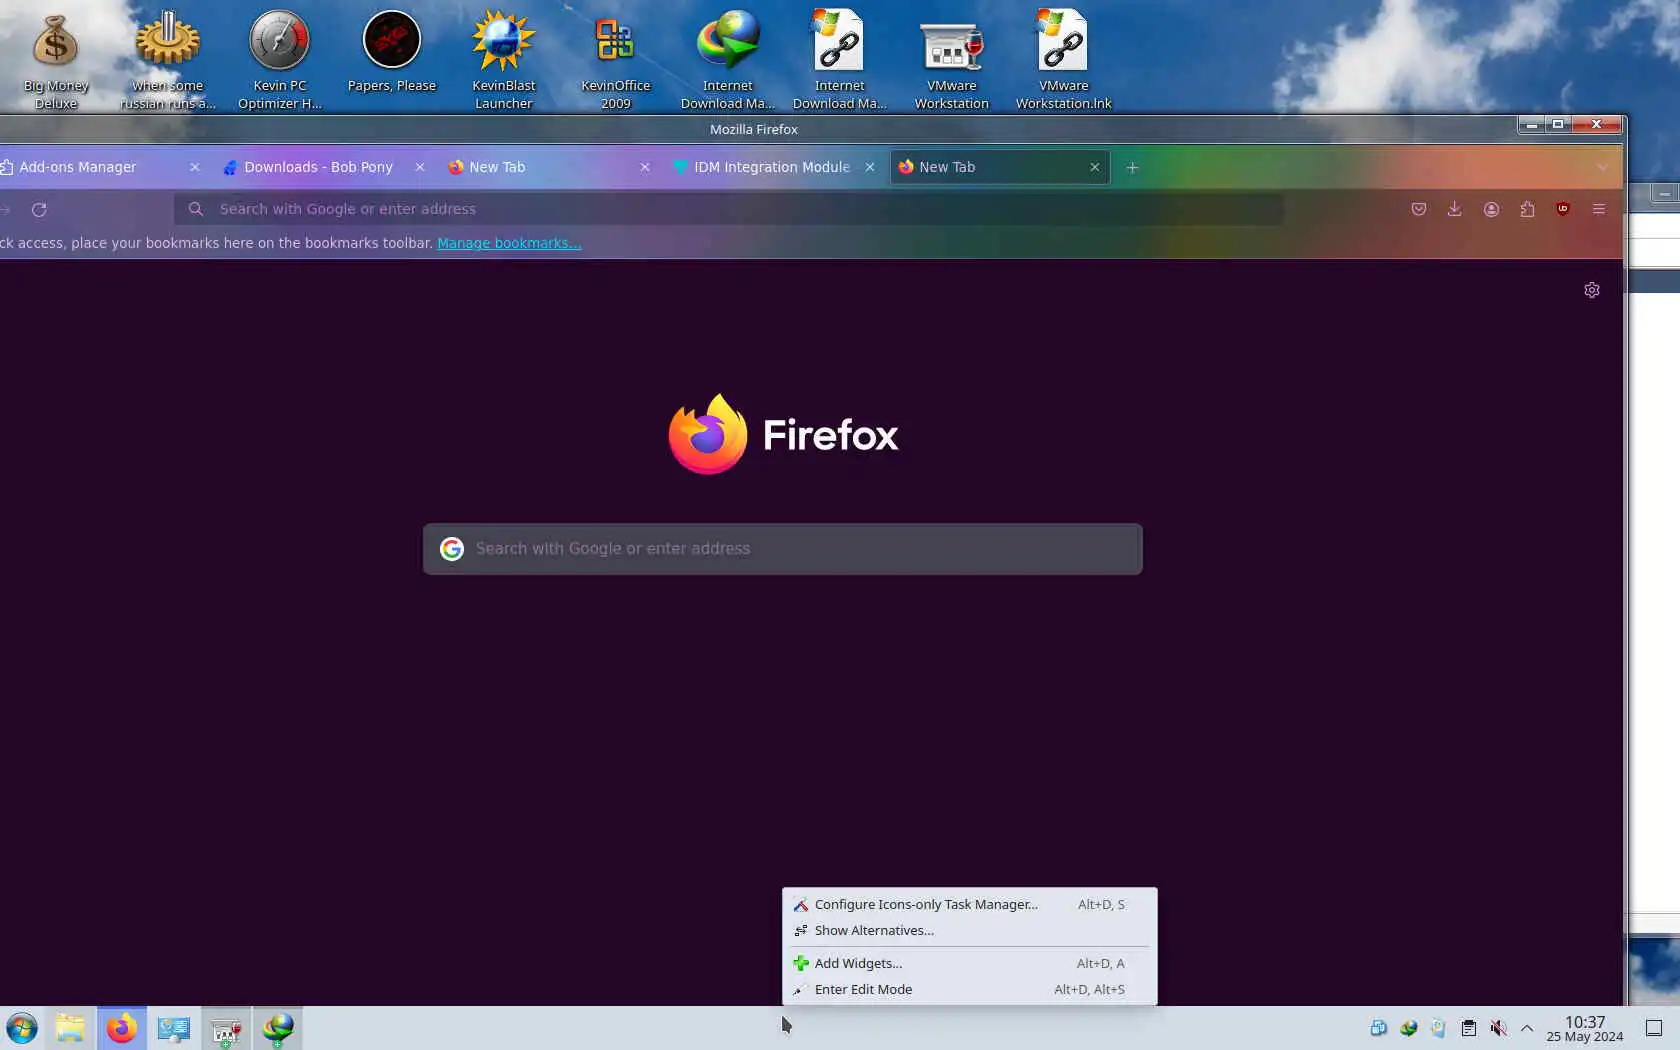Image resolution: width=1680 pixels, height=1050 pixels.
Task: Focus the center-page Google search box
Action: click(x=782, y=549)
